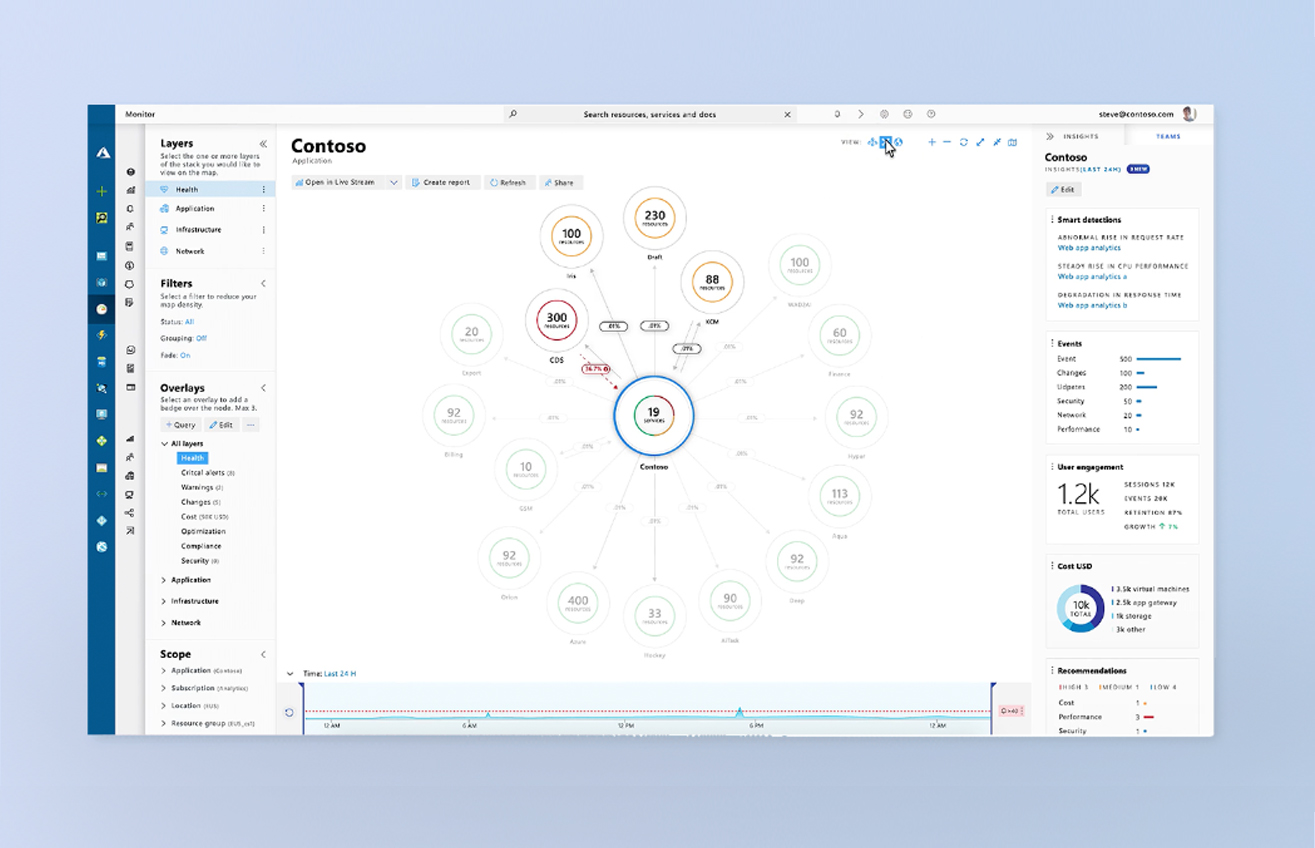This screenshot has height=848, width=1315.
Task: Select the Application layer in Layers list
Action: (195, 209)
